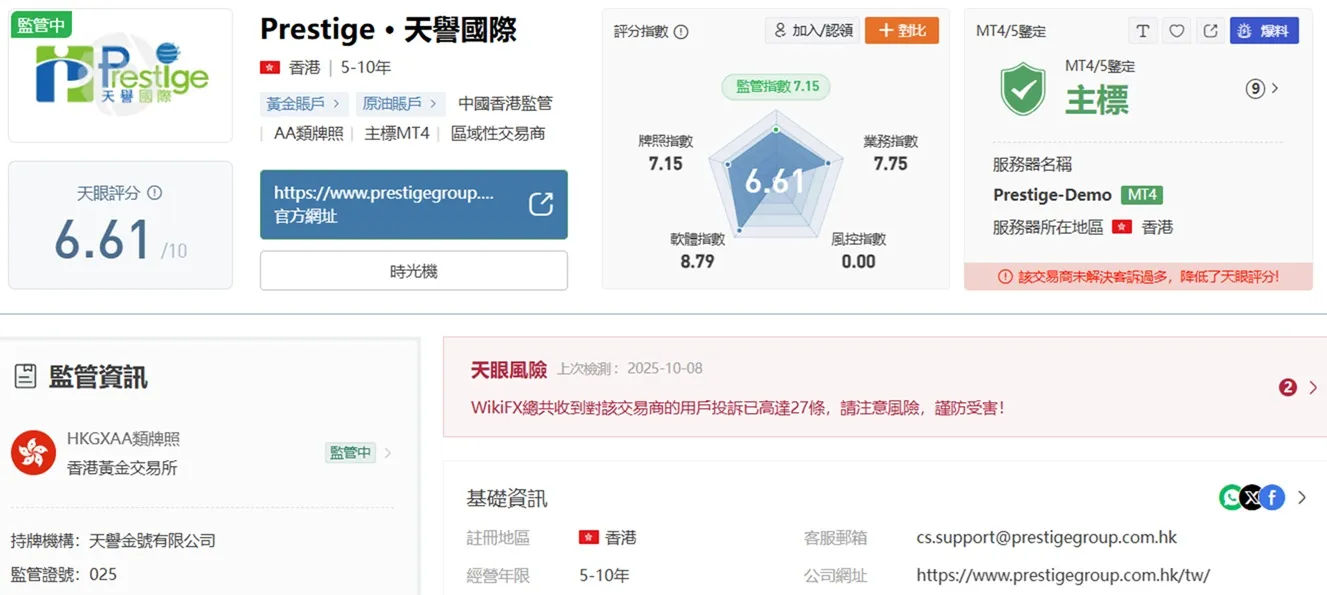Screen dimensions: 1327x595
Task: Open the official website link external icon
Action: [541, 204]
